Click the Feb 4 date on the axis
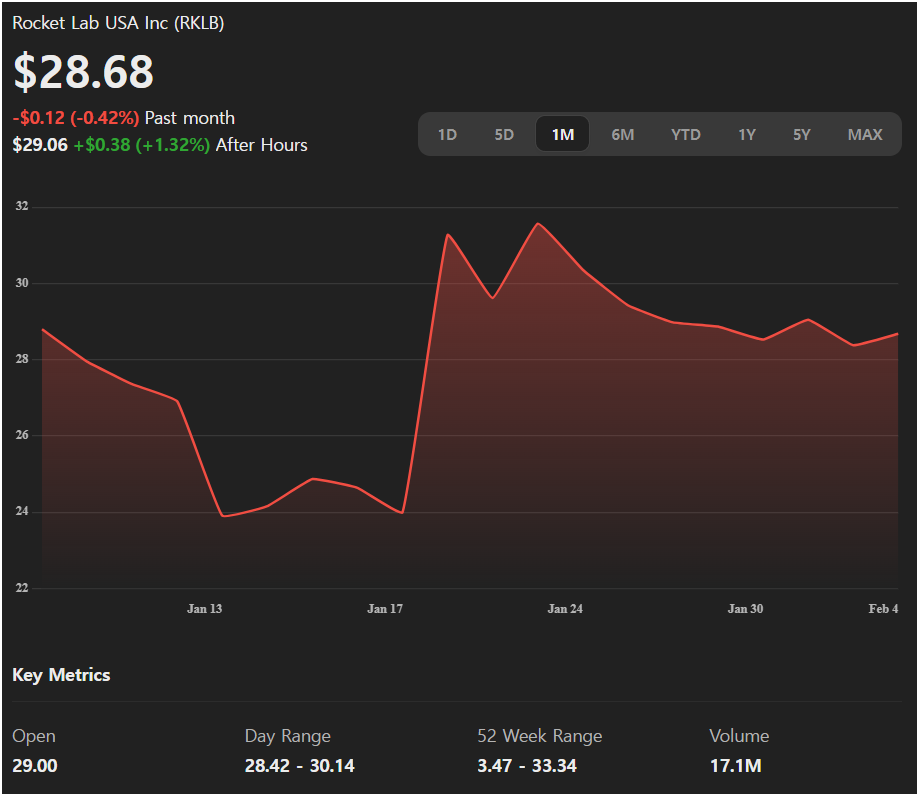 [883, 609]
